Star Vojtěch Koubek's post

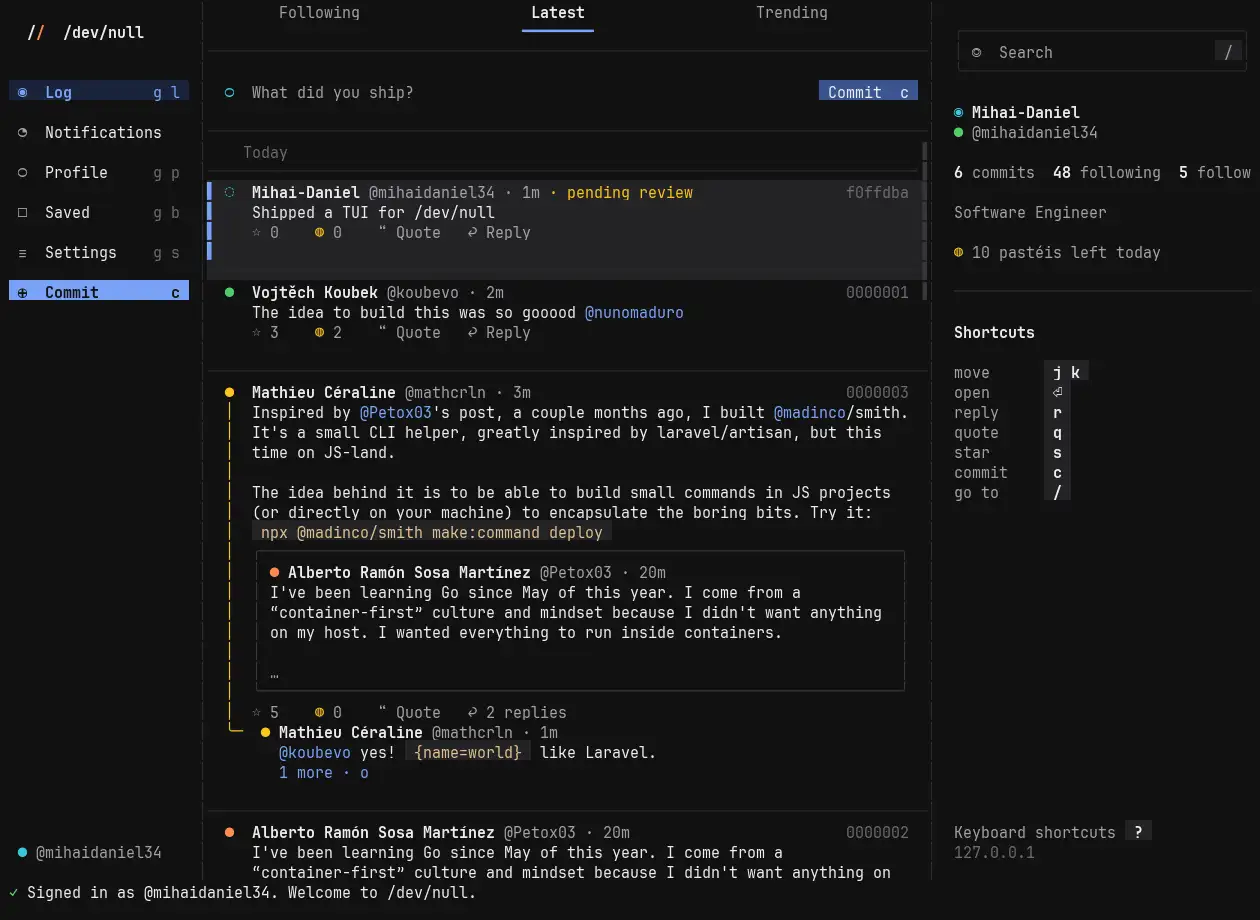(x=257, y=332)
